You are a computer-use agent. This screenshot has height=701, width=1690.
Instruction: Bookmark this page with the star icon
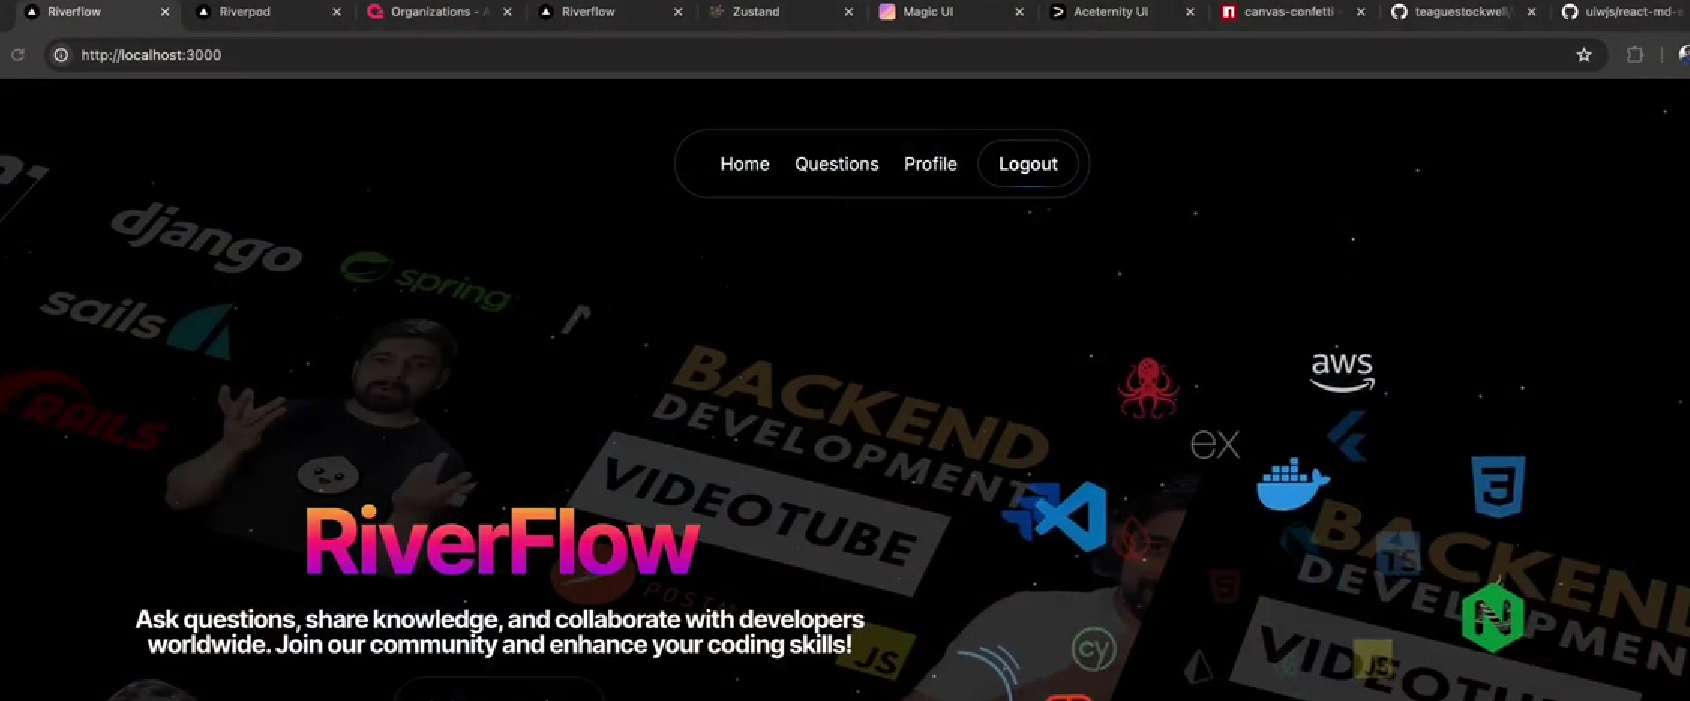click(1584, 55)
